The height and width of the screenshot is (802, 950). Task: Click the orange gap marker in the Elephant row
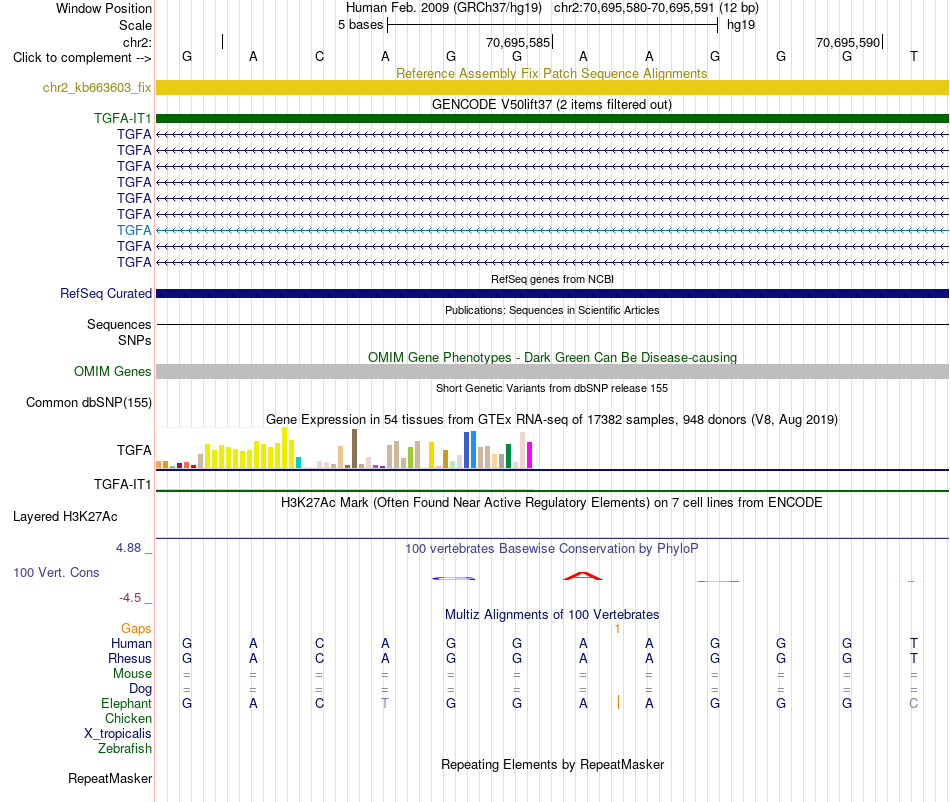(618, 702)
